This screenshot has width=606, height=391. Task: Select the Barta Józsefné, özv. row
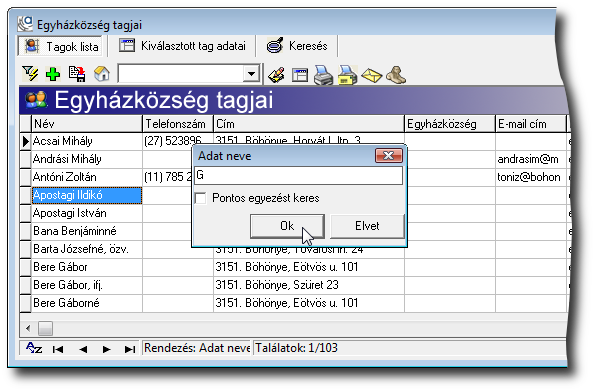(x=87, y=249)
